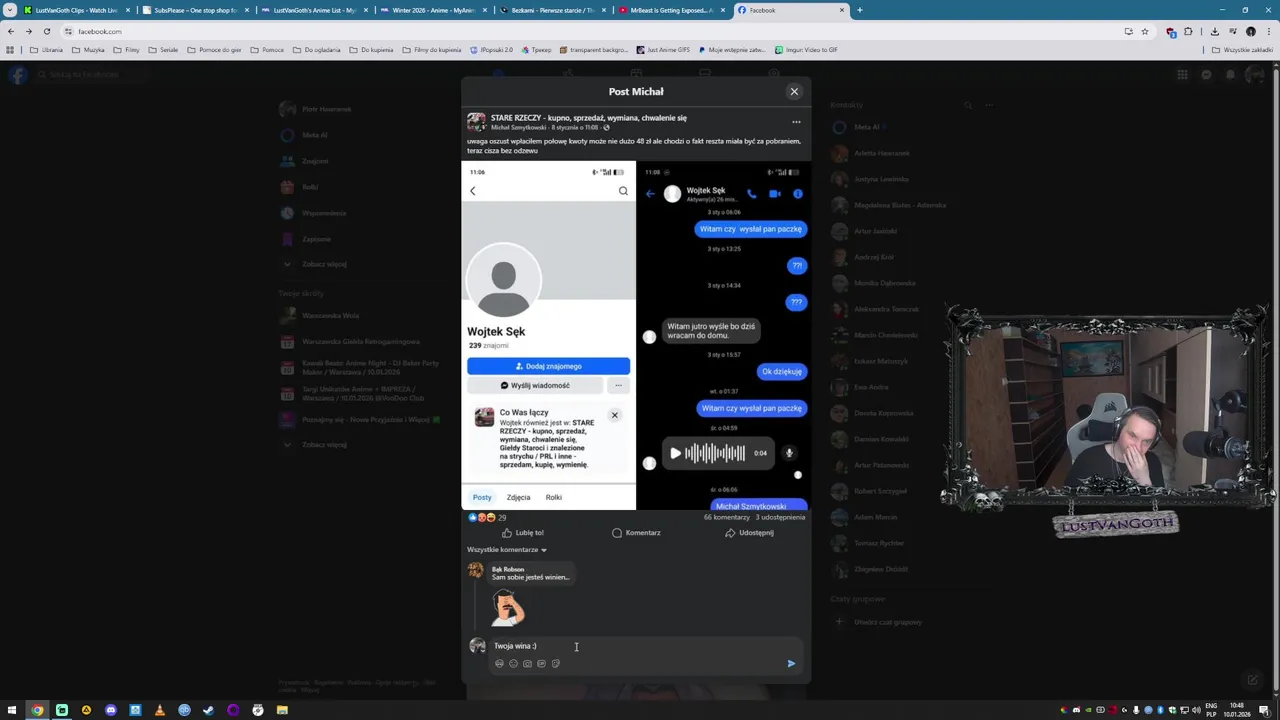
Task: Open the emoji picker in comment box
Action: coord(513,663)
